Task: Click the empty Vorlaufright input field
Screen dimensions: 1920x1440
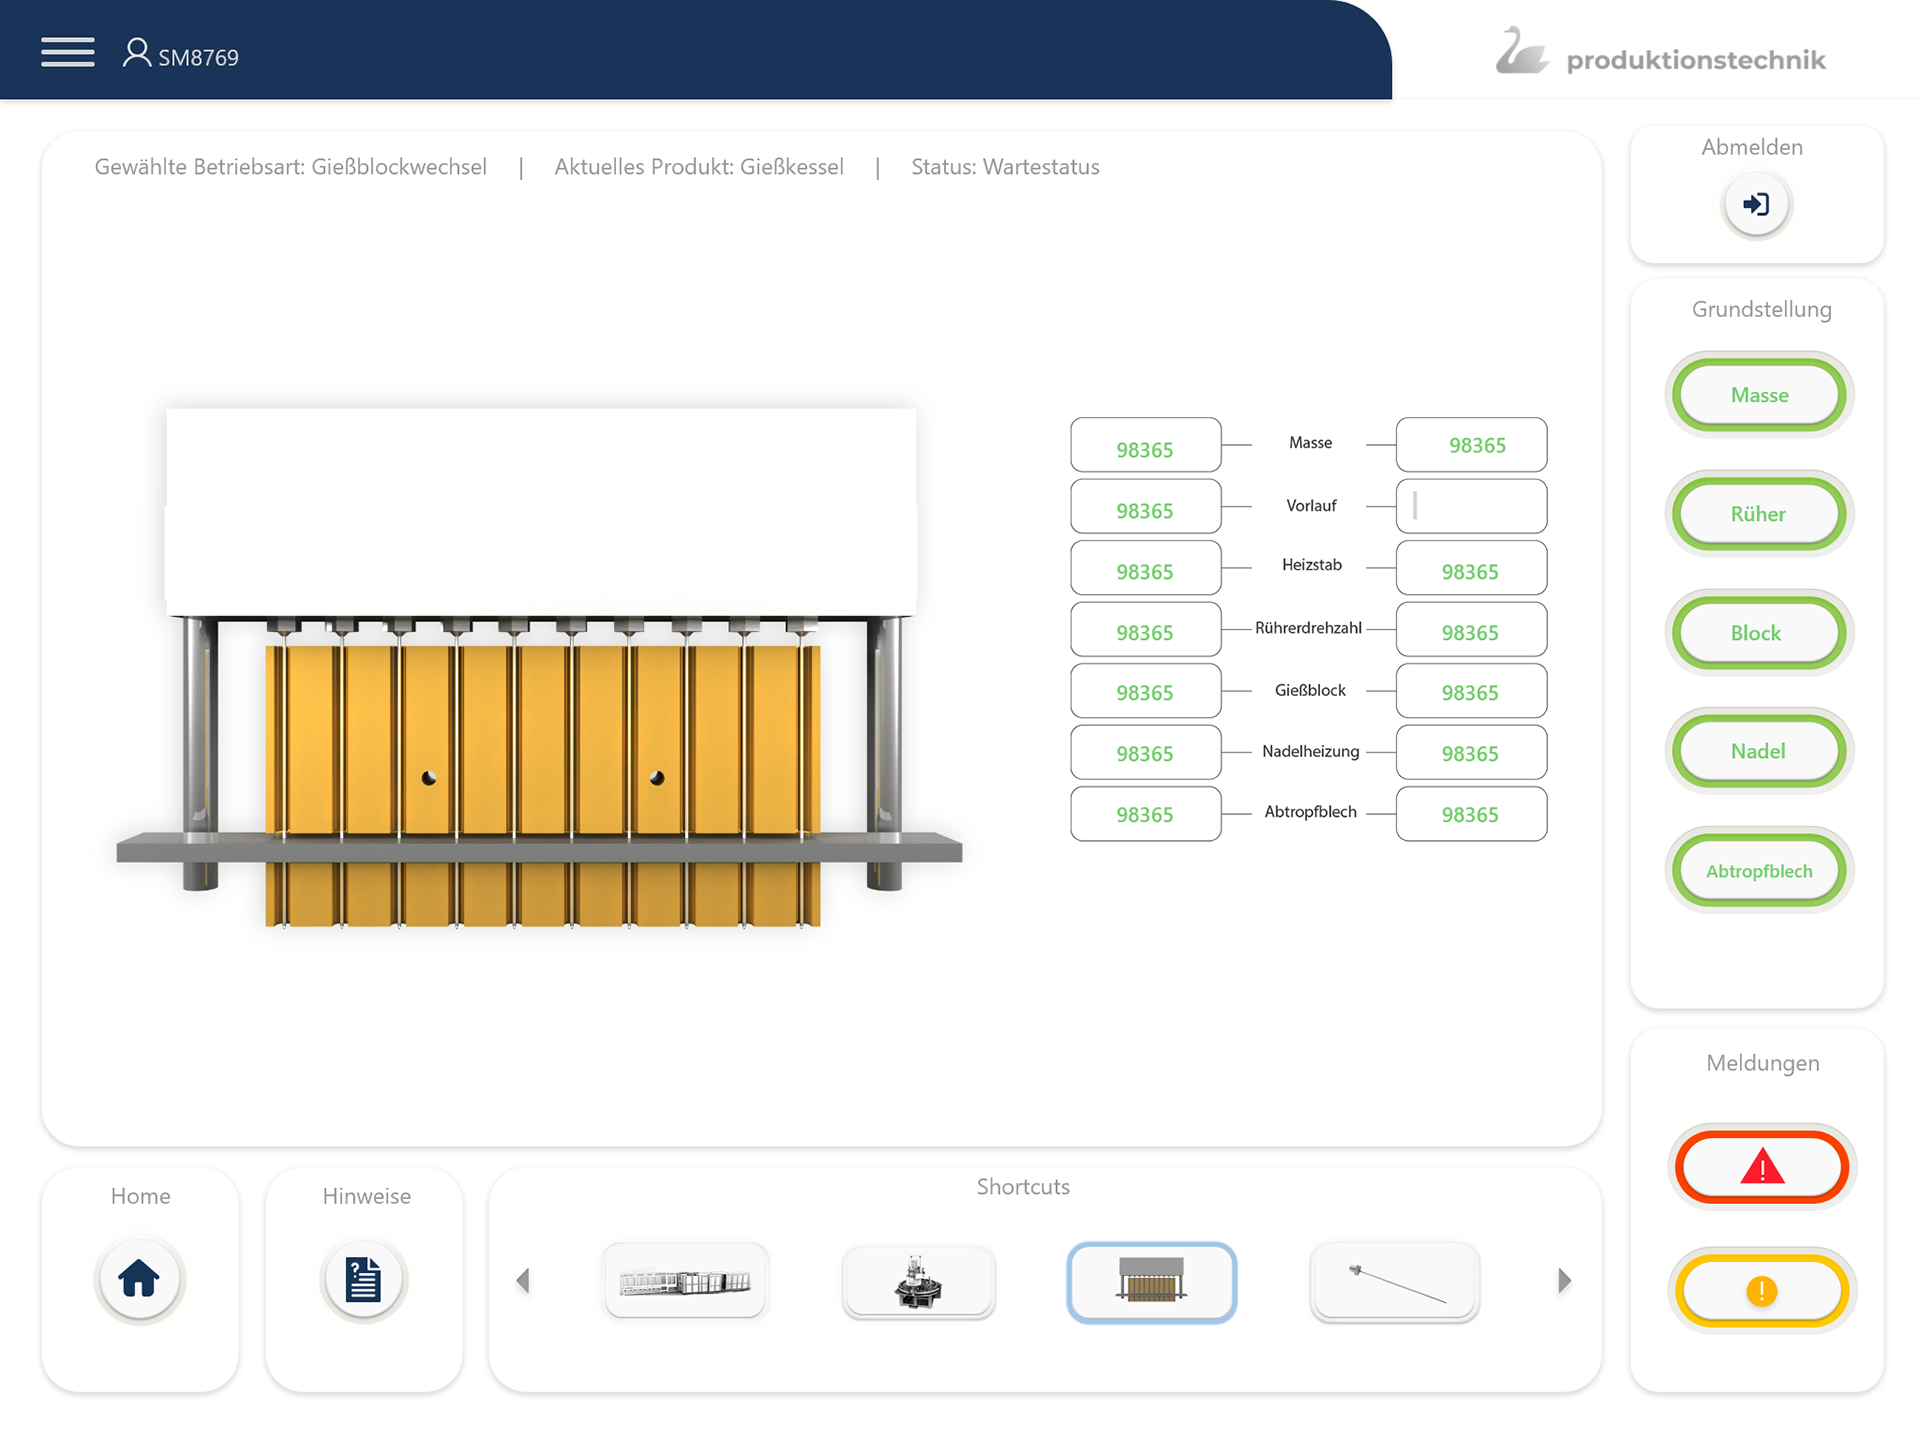Action: coord(1471,506)
